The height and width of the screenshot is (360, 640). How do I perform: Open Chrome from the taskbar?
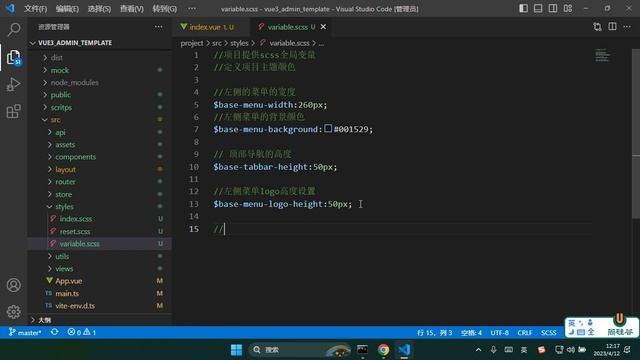click(x=383, y=350)
